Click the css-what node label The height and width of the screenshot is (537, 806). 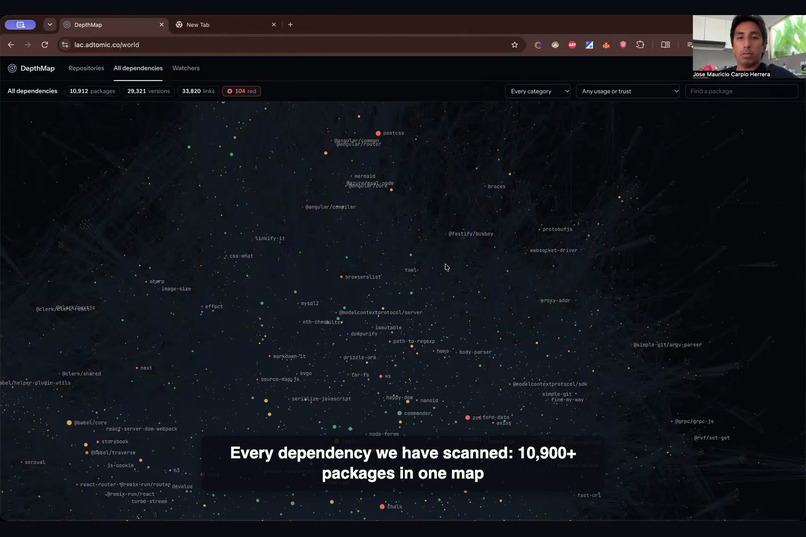coord(241,256)
